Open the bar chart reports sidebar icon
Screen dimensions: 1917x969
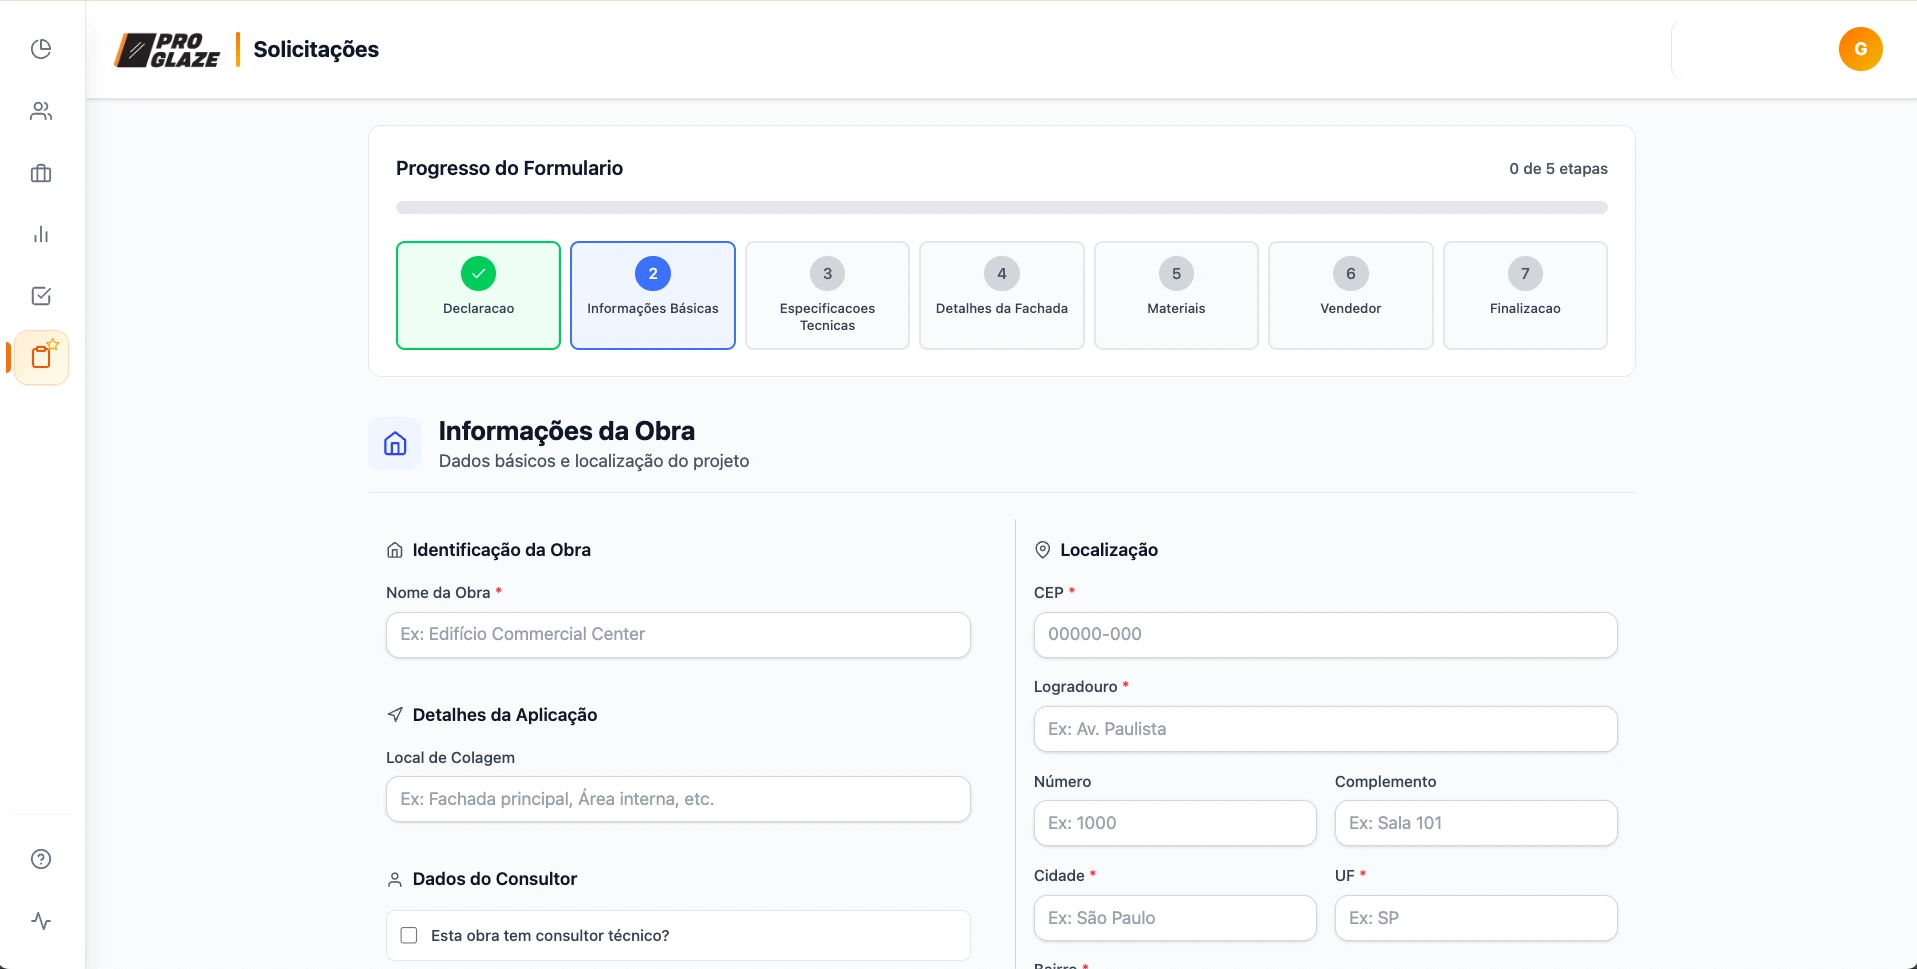coord(41,234)
